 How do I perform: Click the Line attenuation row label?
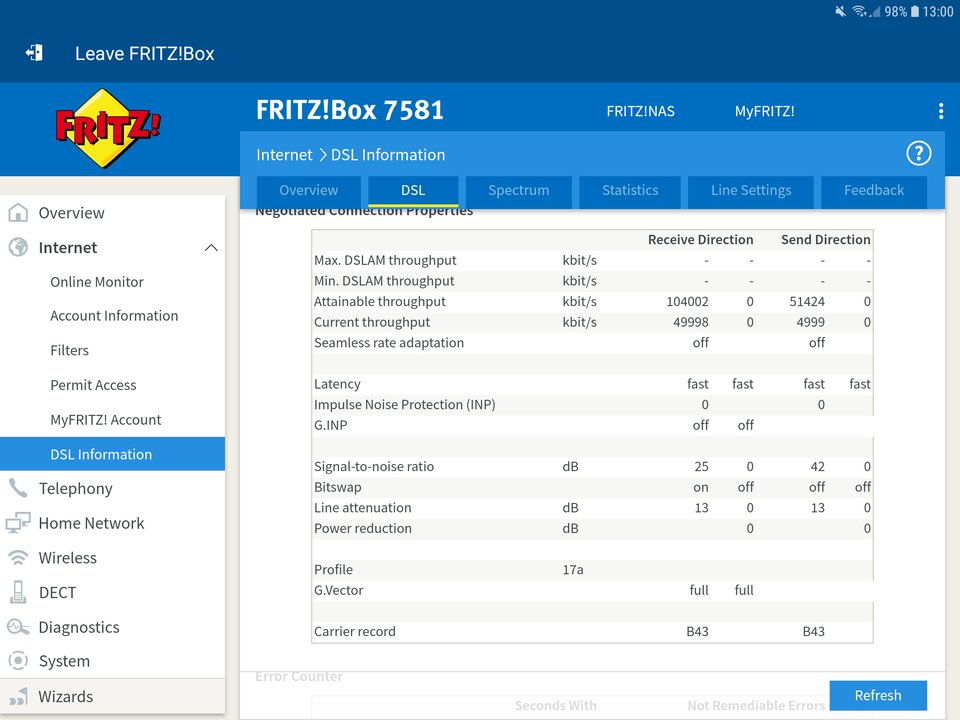(x=362, y=508)
